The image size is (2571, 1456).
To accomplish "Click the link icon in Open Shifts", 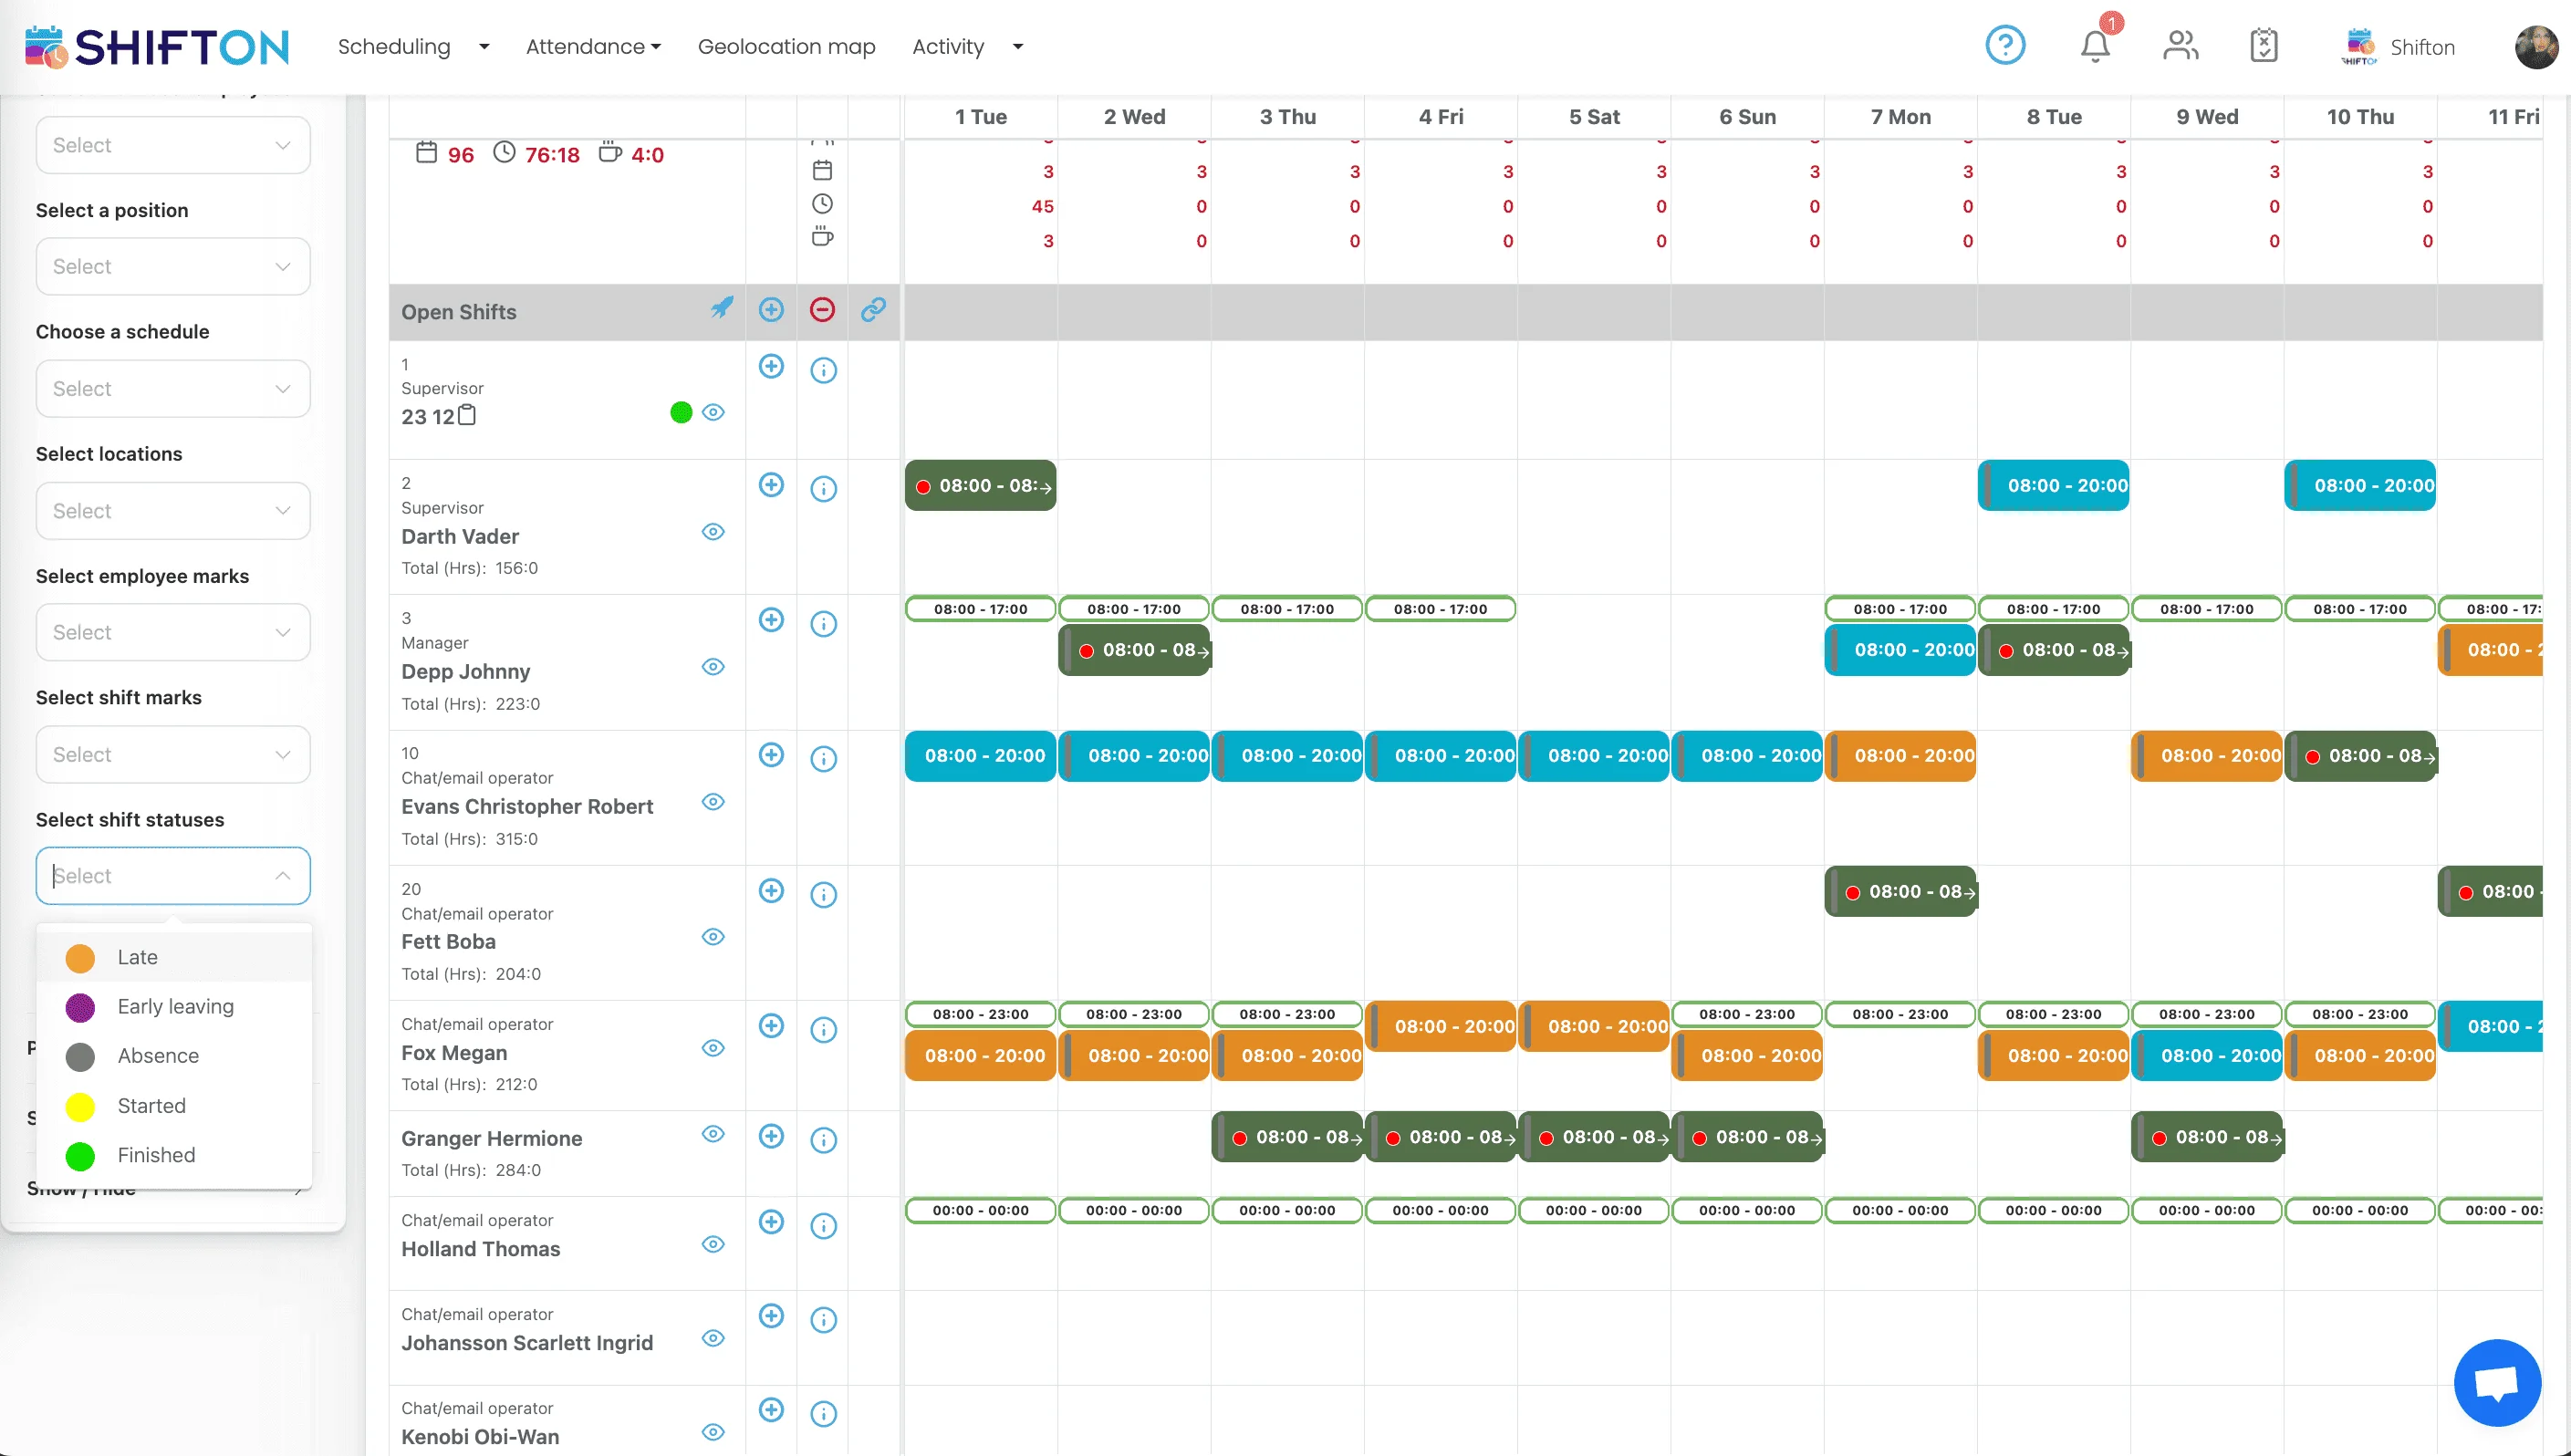I will click(873, 310).
